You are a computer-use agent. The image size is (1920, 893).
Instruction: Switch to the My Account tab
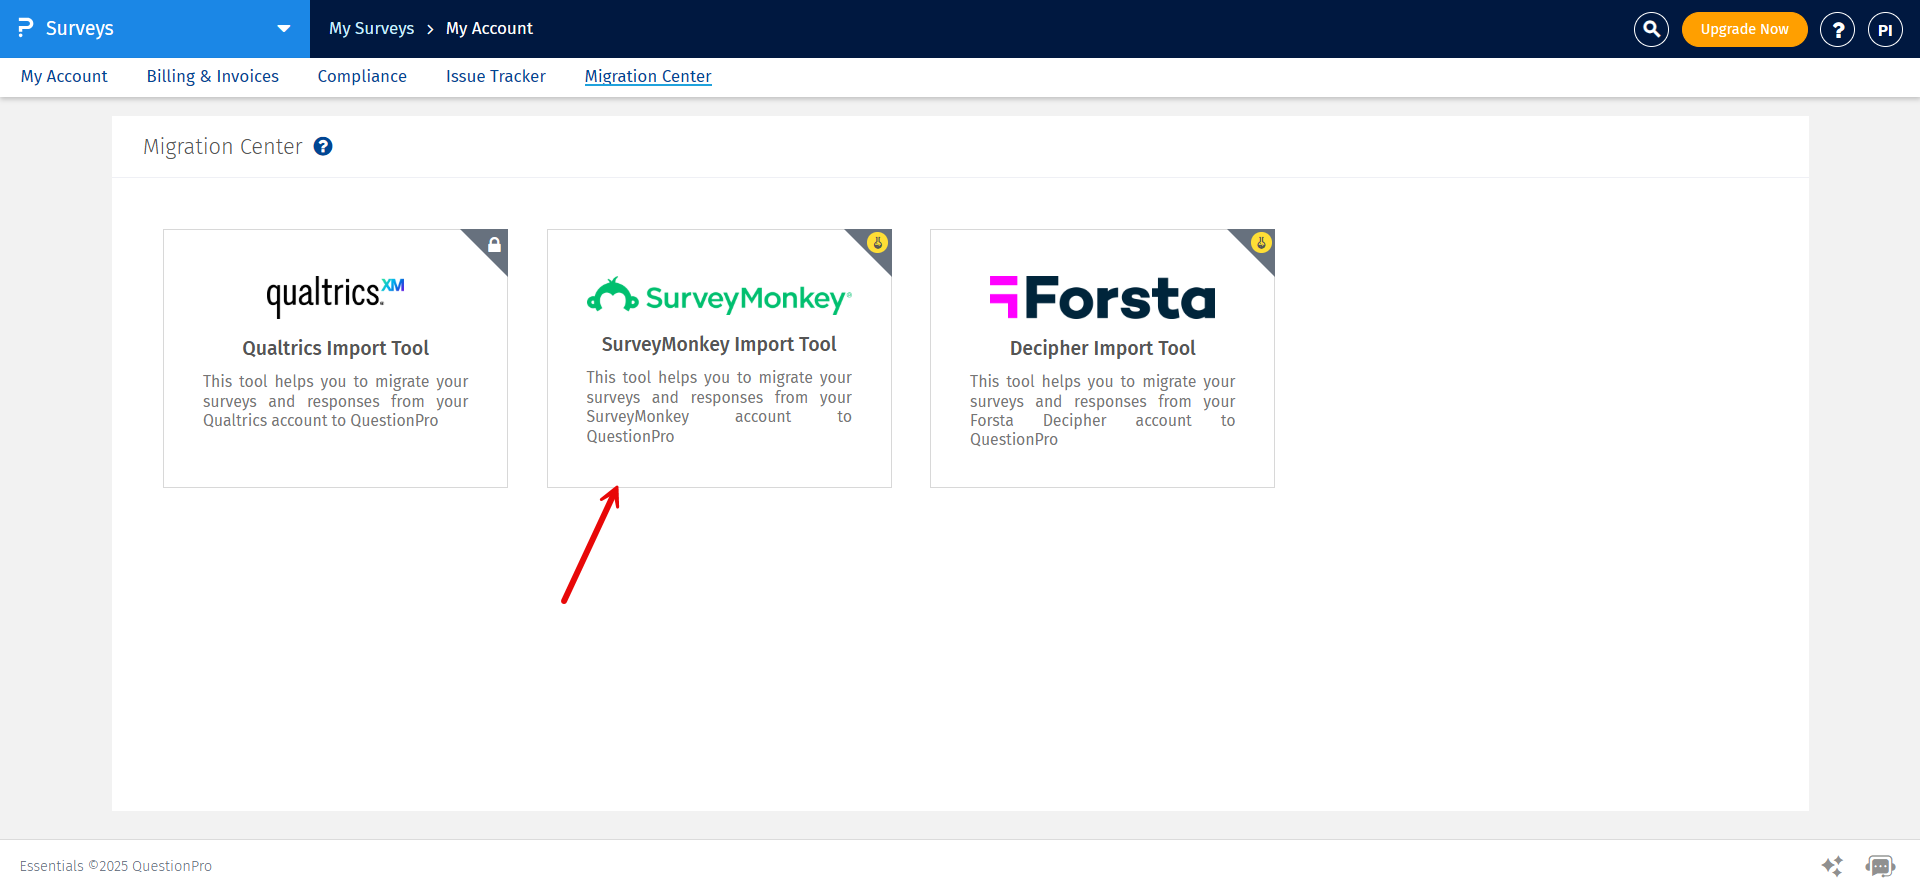(64, 76)
